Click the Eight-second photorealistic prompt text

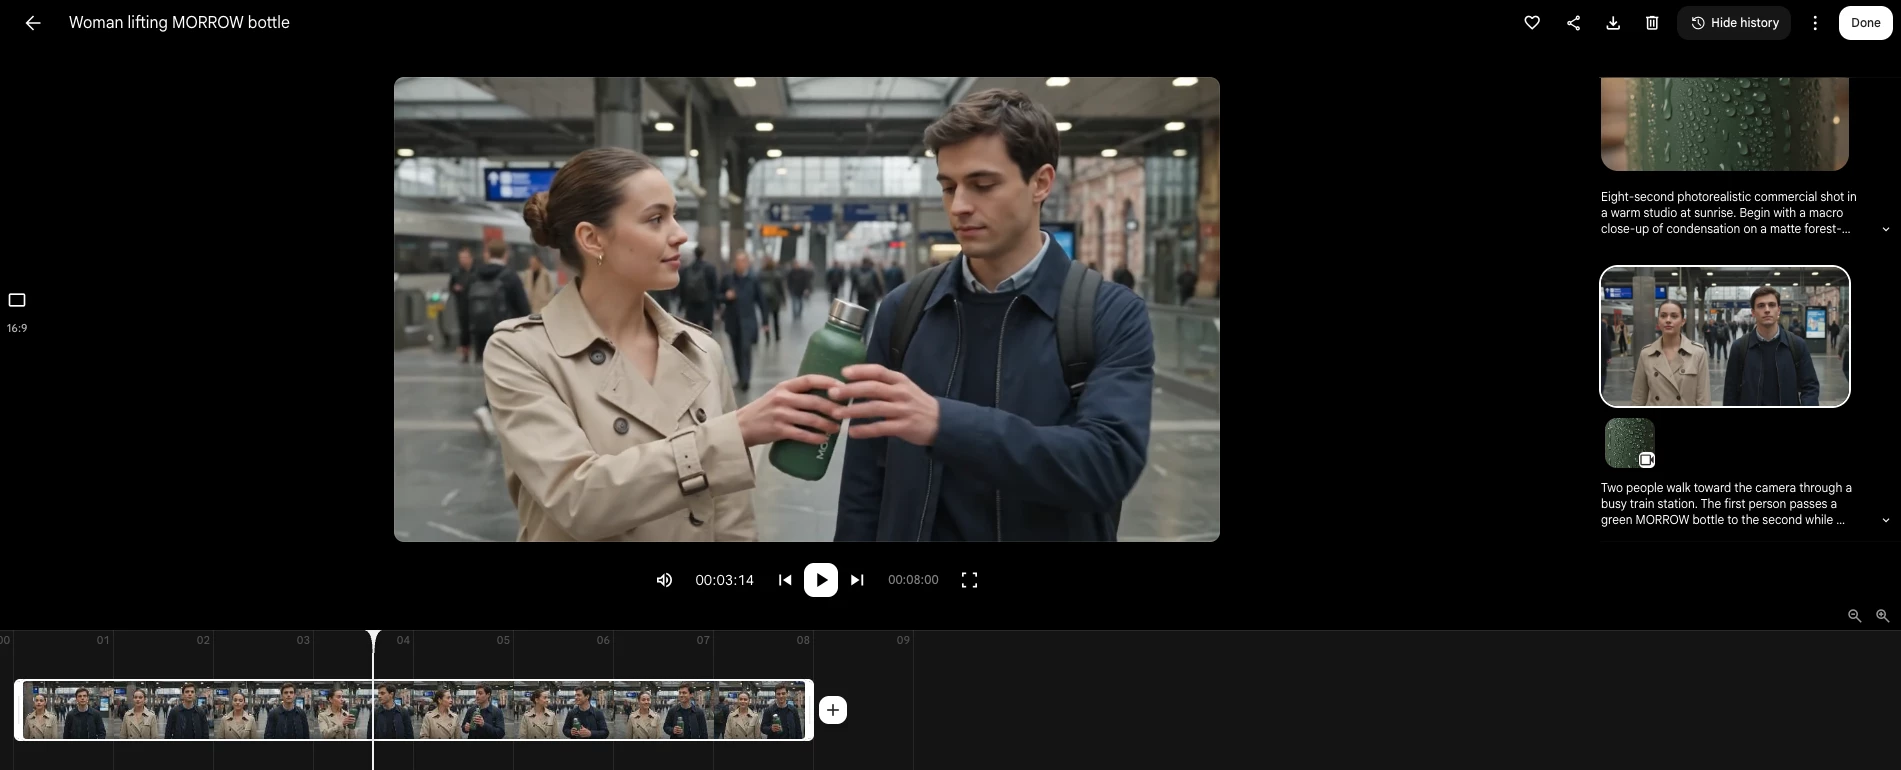tap(1728, 213)
